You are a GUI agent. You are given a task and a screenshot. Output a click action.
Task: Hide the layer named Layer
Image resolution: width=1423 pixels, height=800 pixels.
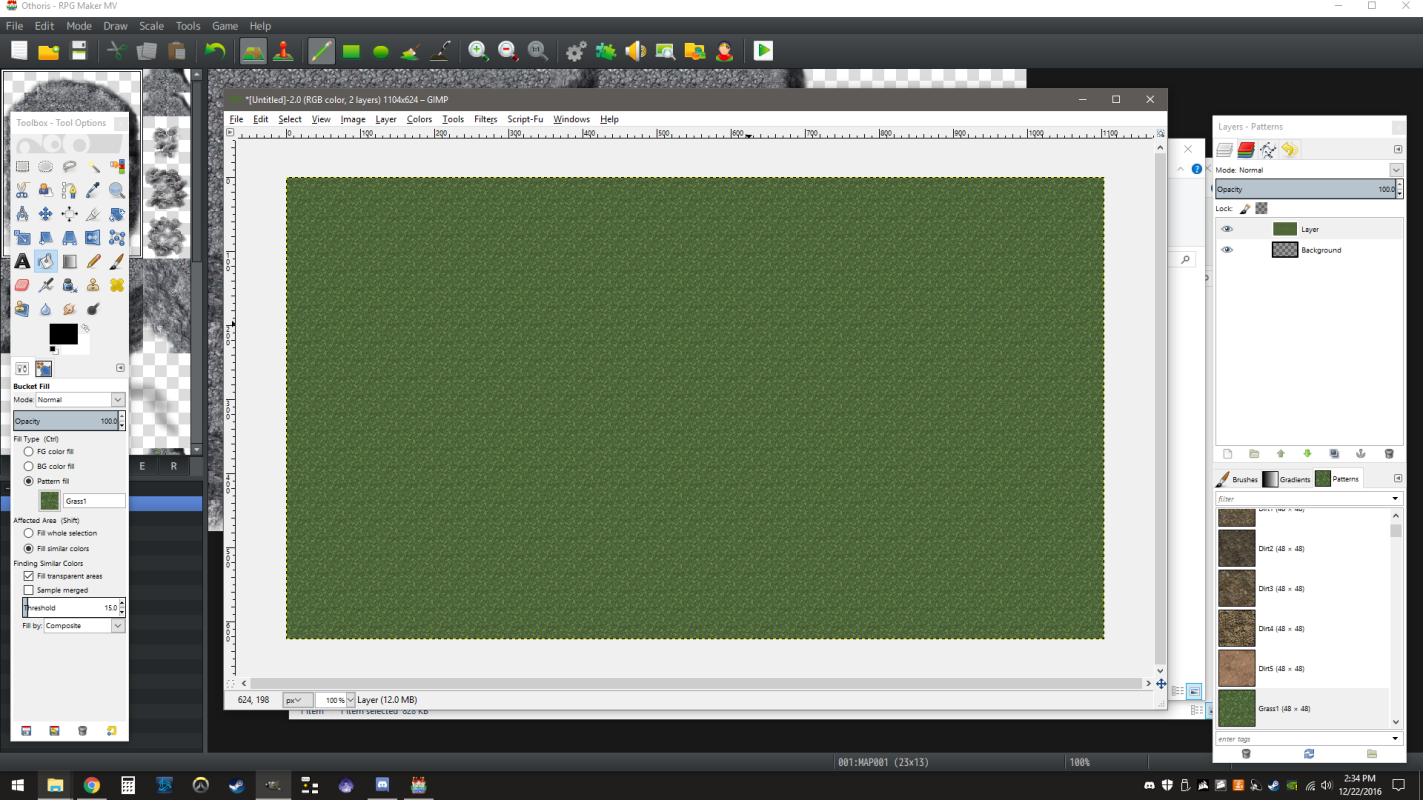point(1227,229)
